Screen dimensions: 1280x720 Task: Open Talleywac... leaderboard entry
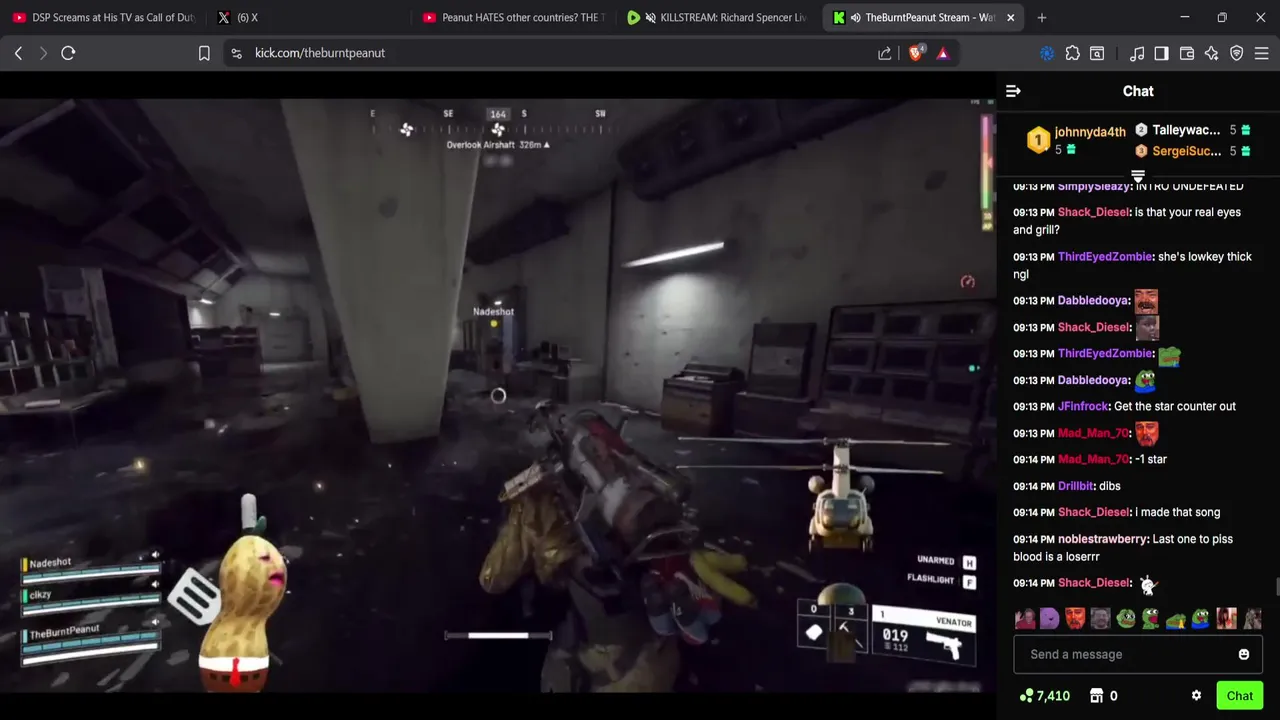1186,130
